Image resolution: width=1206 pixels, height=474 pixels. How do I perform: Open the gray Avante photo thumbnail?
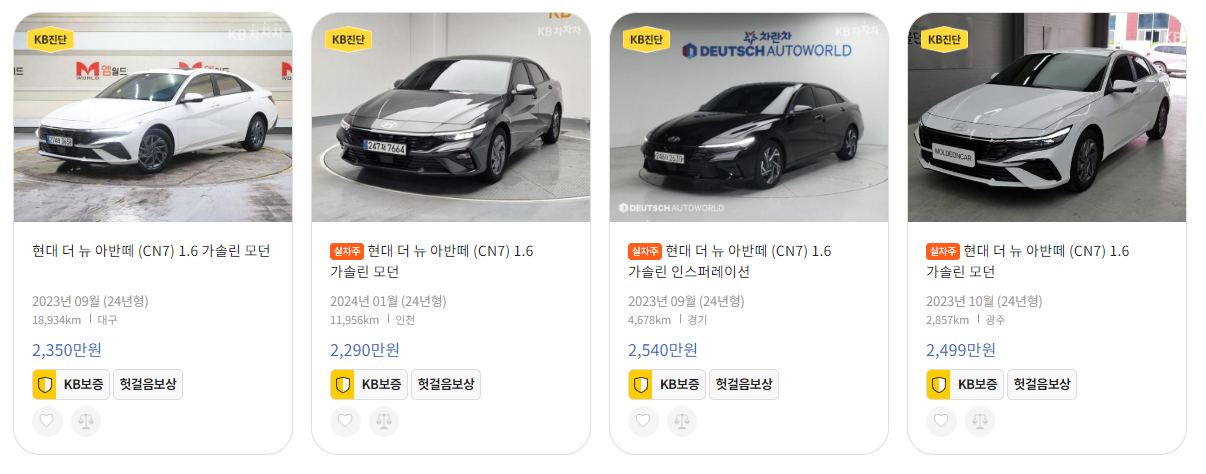(451, 117)
